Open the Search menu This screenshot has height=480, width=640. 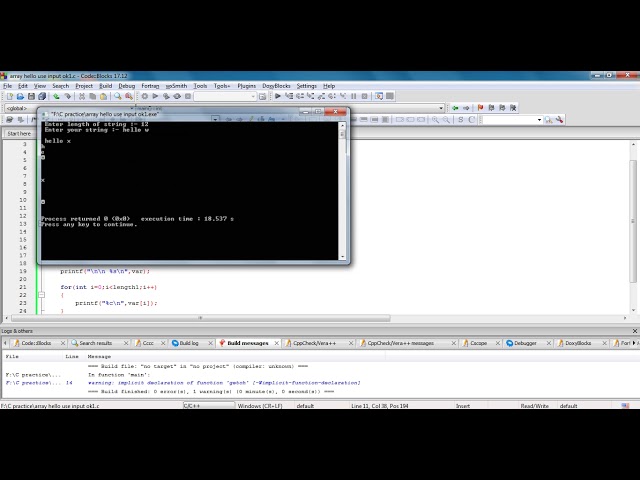click(60, 86)
